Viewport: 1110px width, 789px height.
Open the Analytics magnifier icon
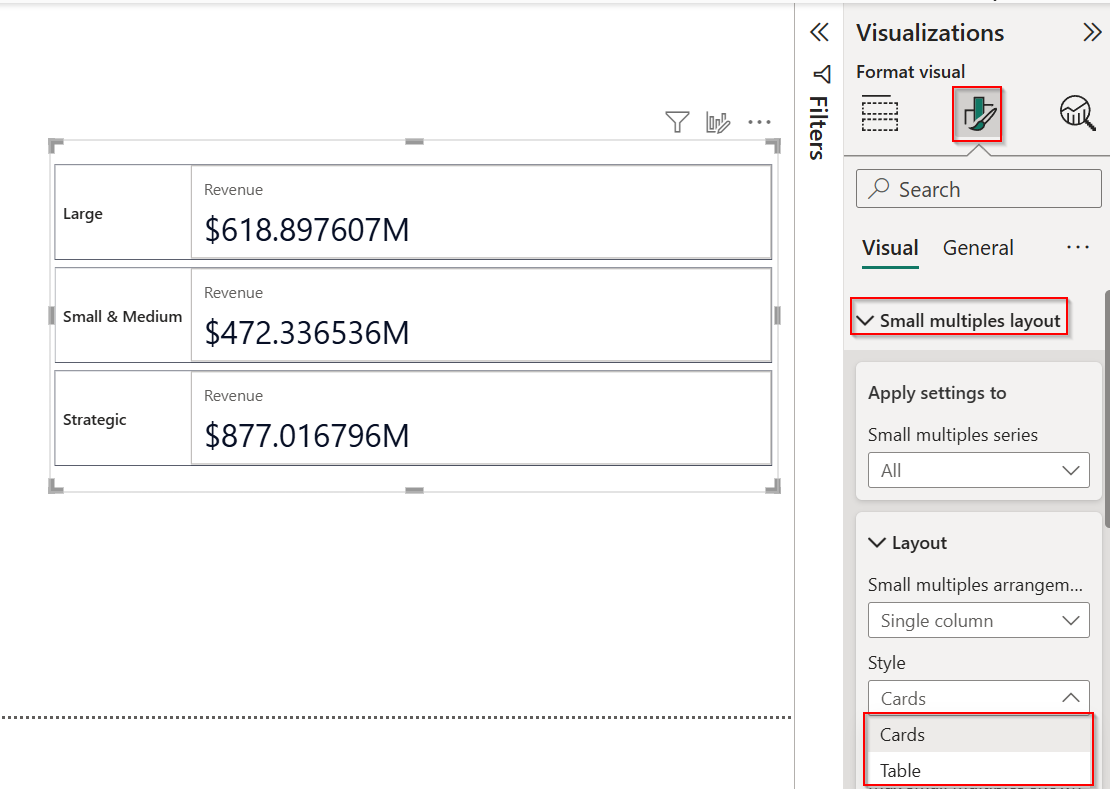pos(1077,113)
